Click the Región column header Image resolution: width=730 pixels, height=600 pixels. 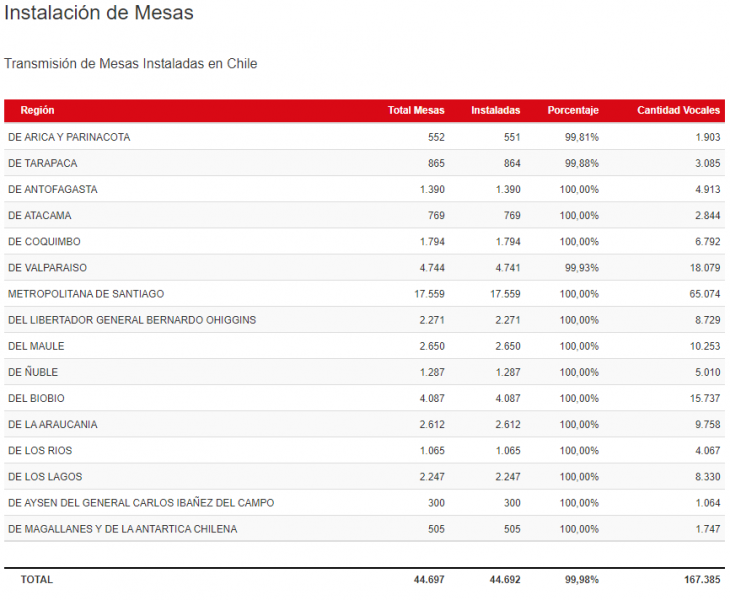point(37,110)
